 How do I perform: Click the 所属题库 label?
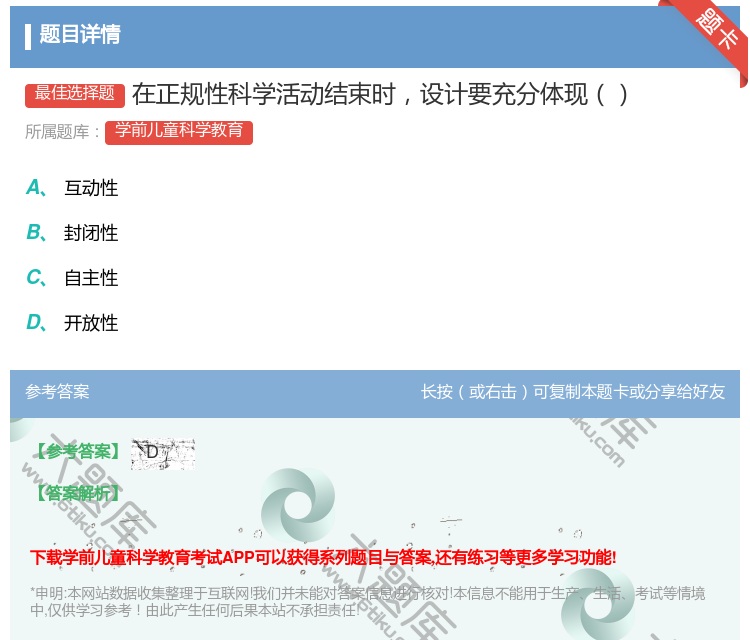(x=62, y=132)
